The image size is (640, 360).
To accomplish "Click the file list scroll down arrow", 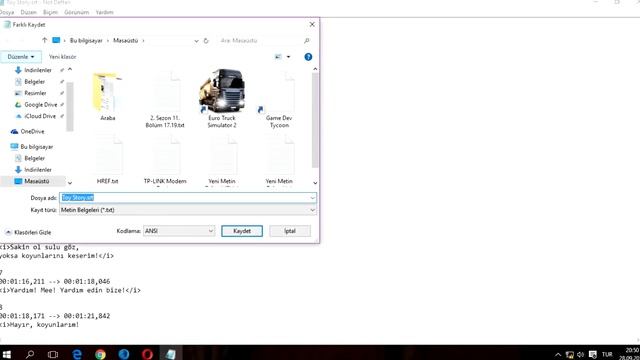I will pos(315,183).
